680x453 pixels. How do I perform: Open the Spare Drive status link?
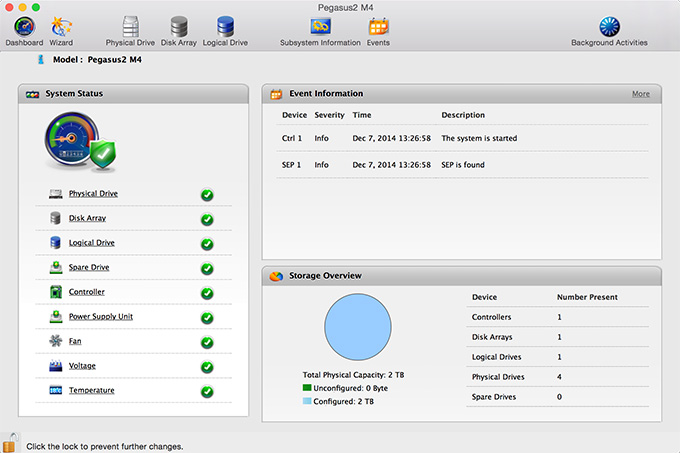(89, 267)
